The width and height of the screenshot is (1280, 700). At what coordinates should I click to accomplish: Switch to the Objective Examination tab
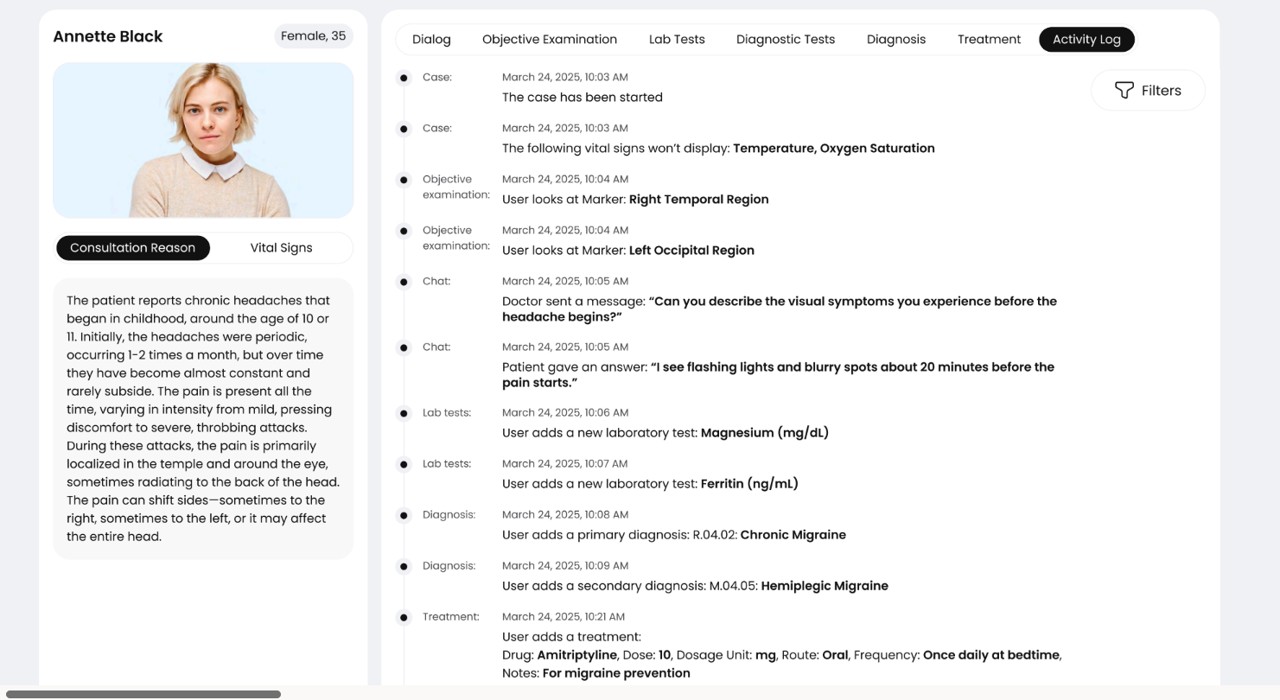pos(549,39)
